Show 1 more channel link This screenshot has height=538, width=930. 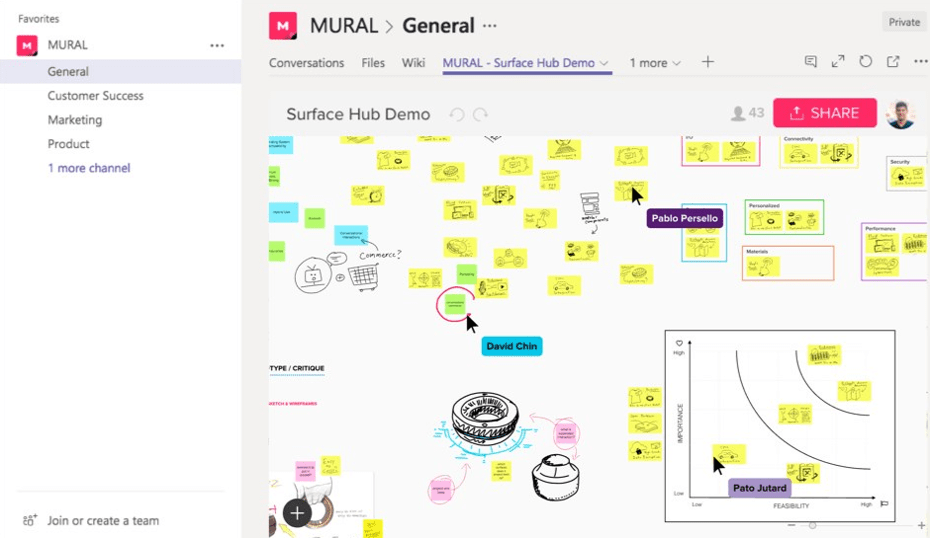(x=89, y=168)
